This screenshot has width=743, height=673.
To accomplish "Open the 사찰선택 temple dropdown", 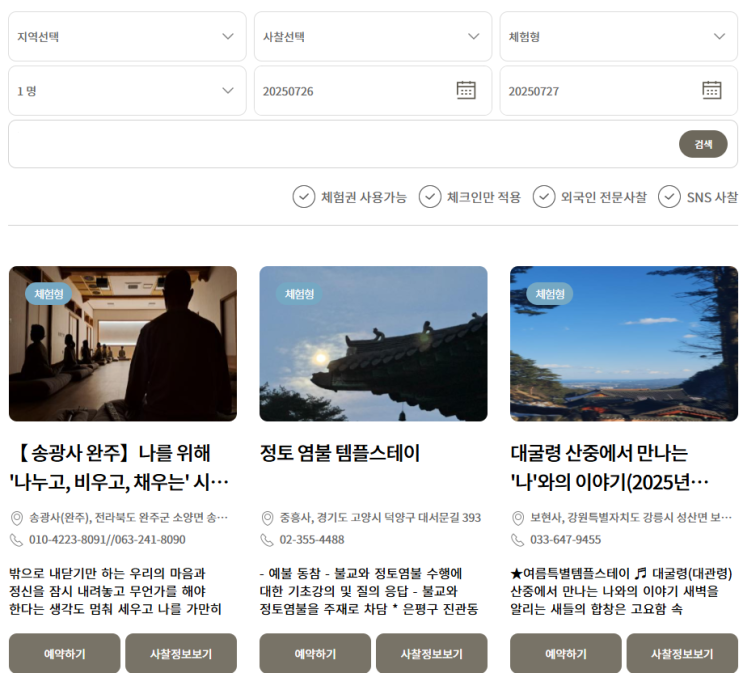I will point(373,36).
